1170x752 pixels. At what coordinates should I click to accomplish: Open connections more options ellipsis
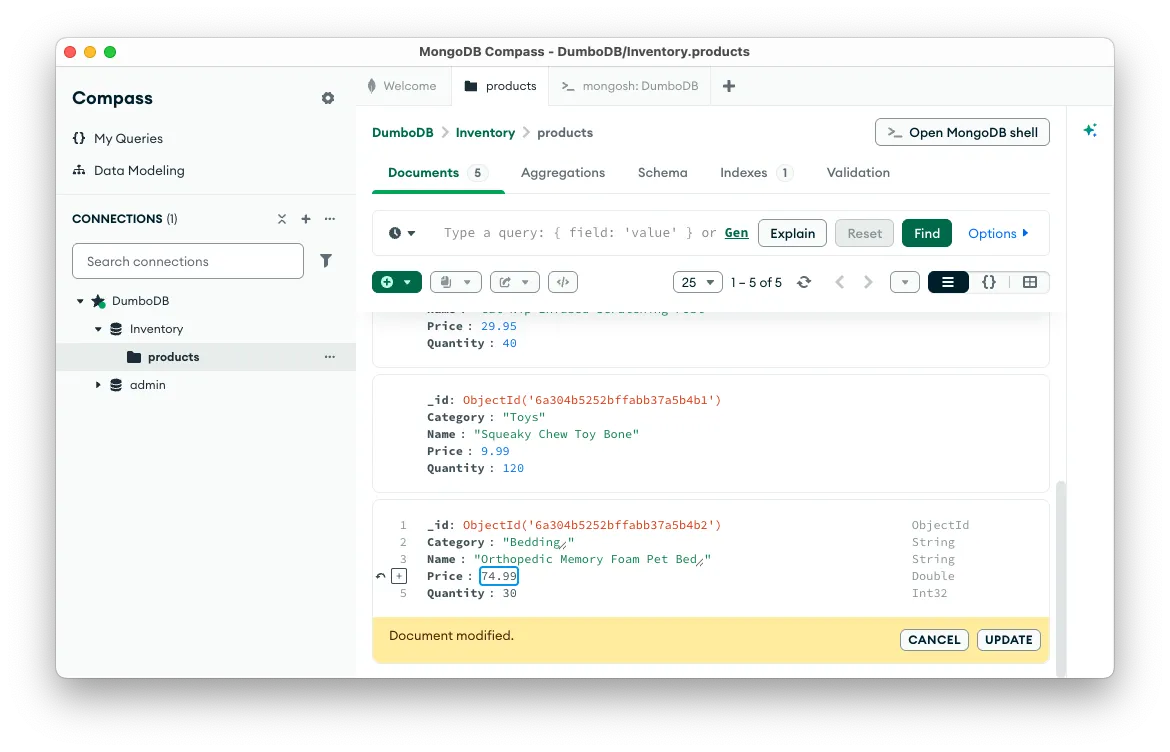[x=330, y=219]
